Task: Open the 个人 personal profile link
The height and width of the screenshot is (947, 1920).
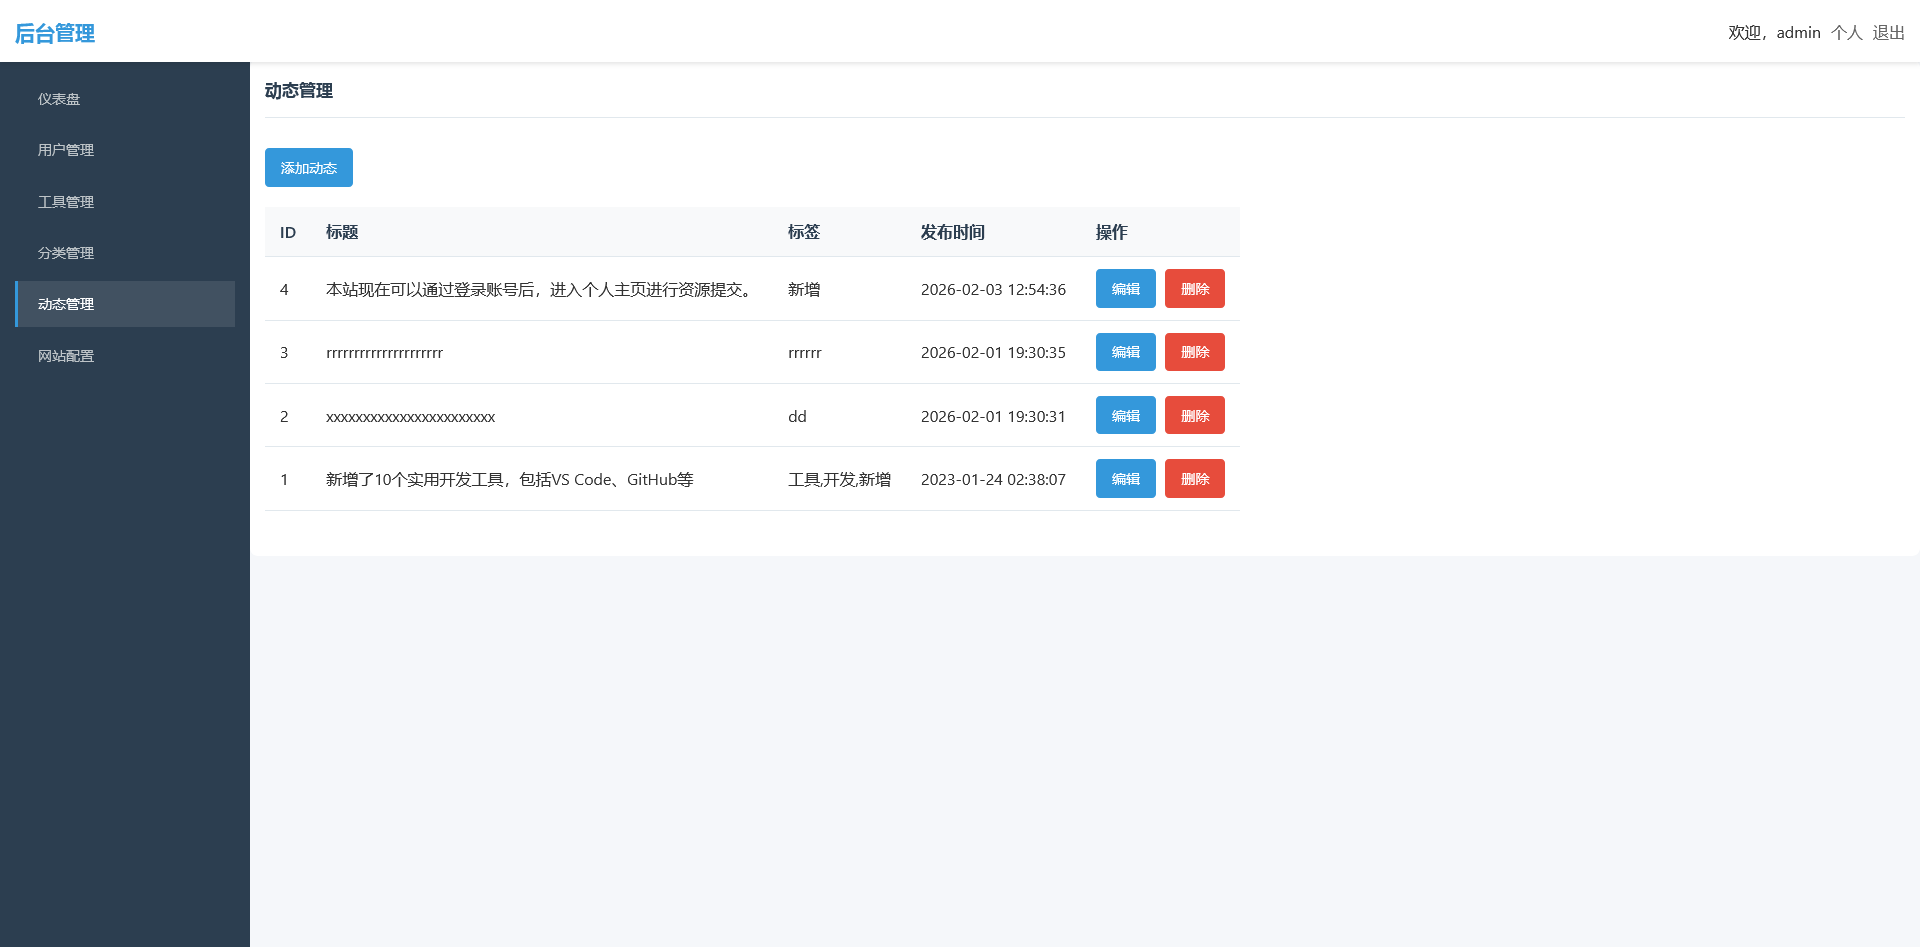Action: click(x=1846, y=32)
